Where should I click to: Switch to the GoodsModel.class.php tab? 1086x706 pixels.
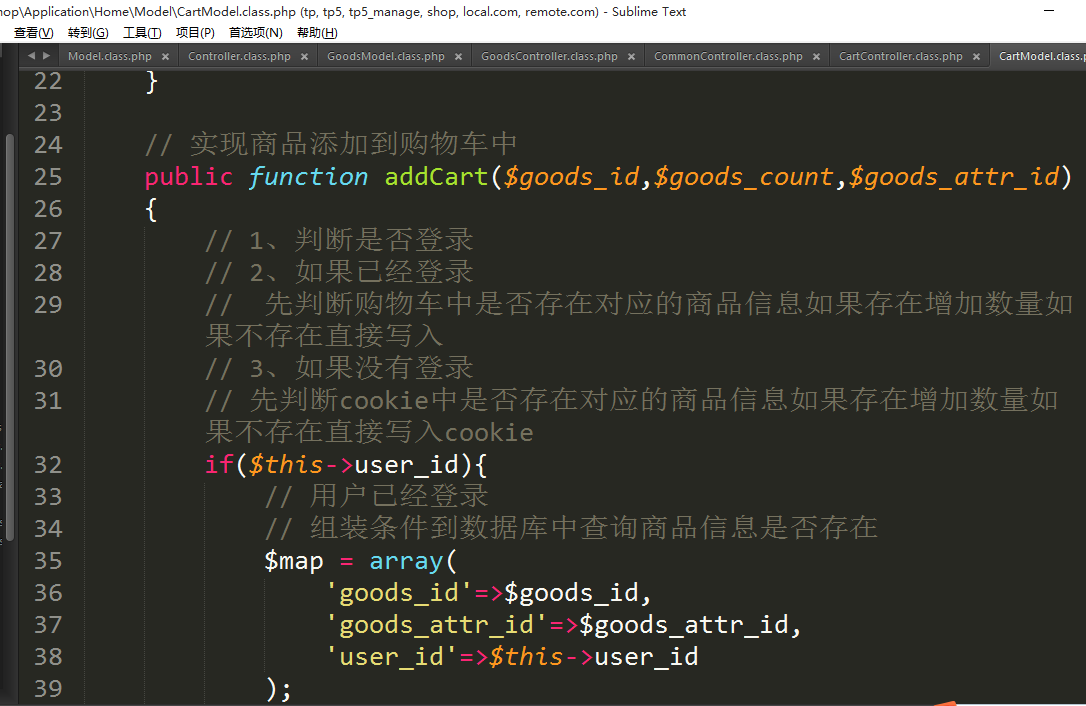click(385, 57)
